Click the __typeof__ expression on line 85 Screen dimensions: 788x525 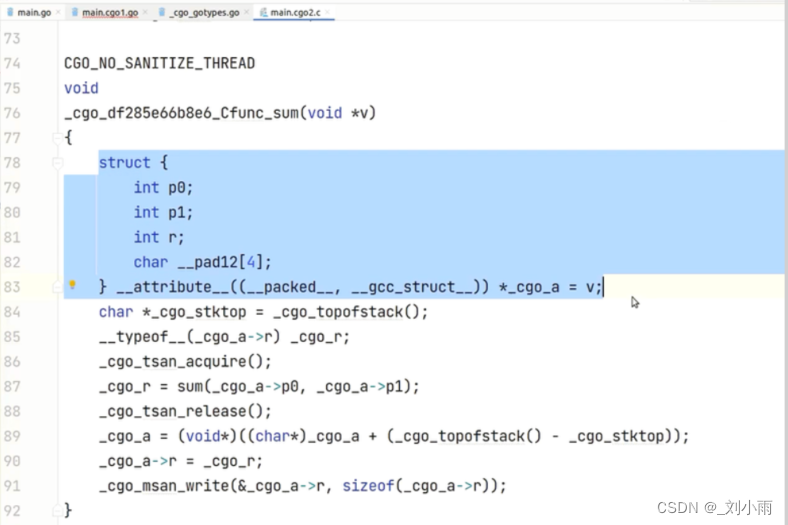189,337
